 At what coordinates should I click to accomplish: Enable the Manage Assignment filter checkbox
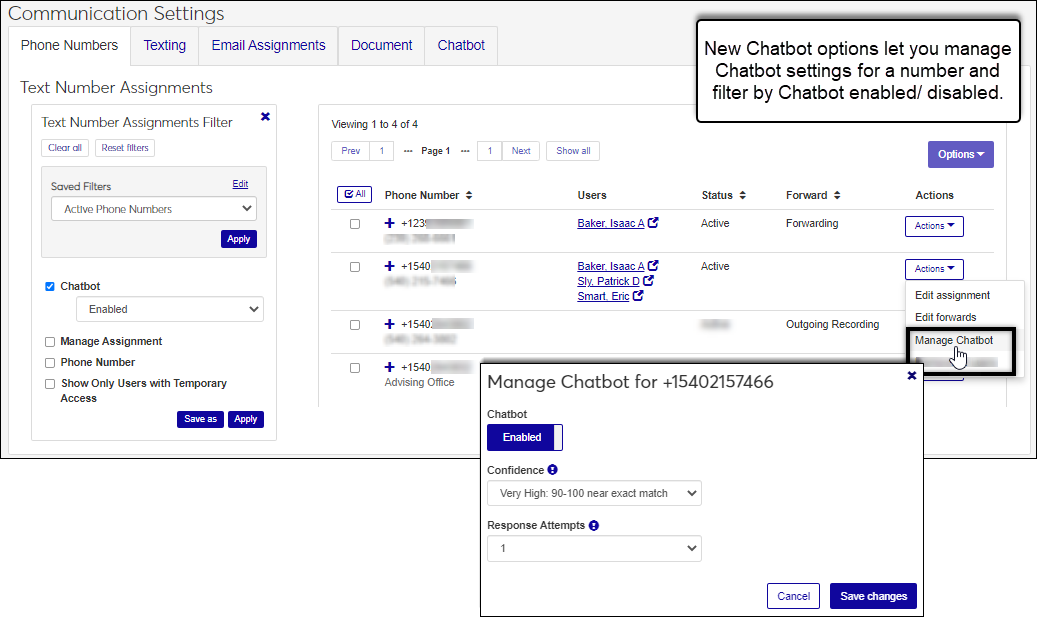pos(50,342)
